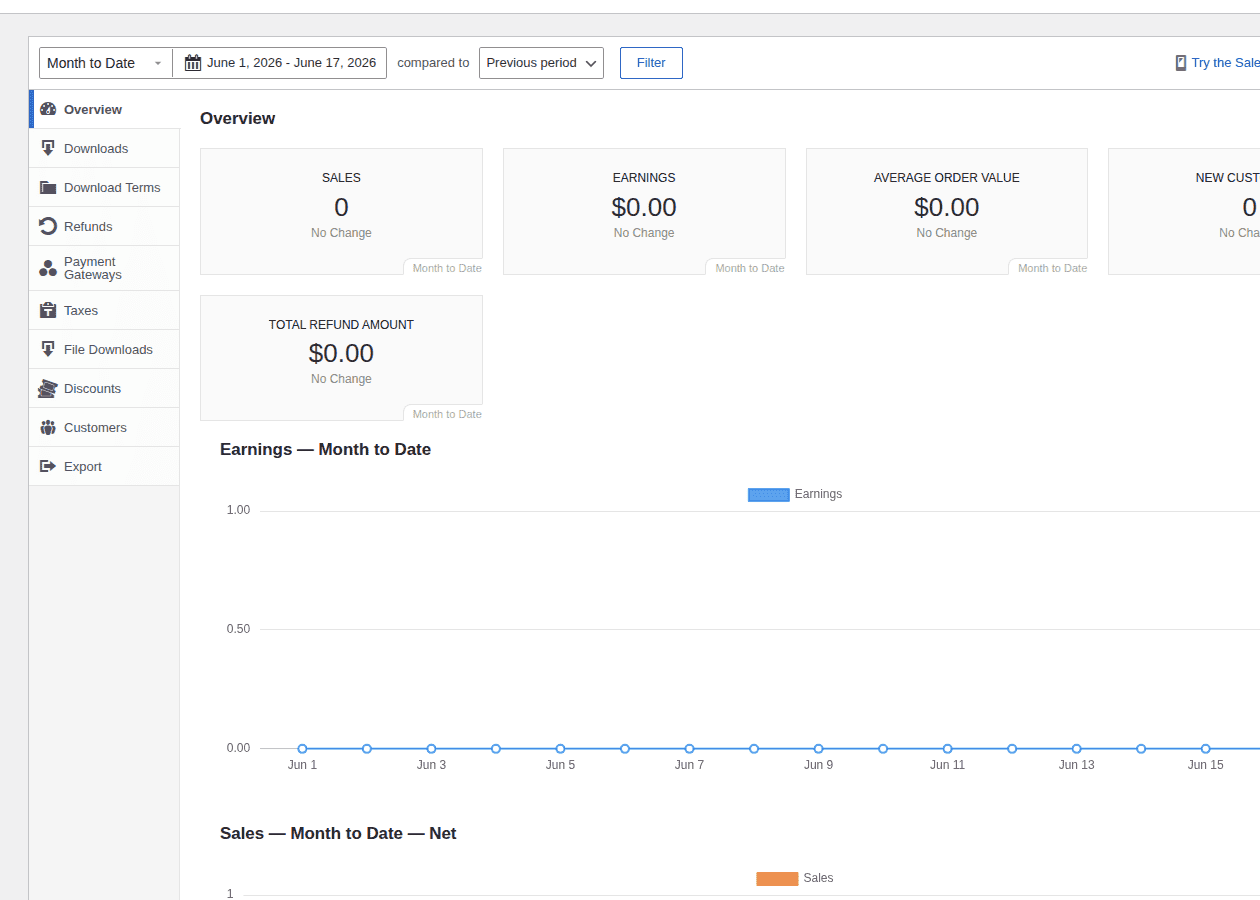
Task: Switch to the Customers tab
Action: (x=105, y=427)
